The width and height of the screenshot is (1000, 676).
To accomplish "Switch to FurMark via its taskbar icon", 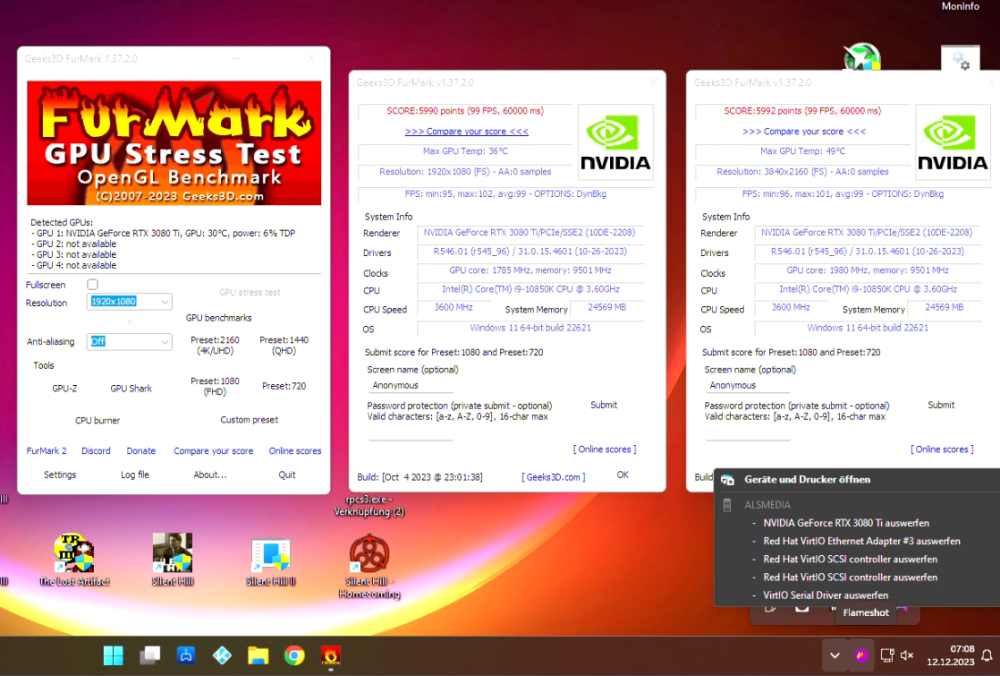I will click(x=331, y=655).
